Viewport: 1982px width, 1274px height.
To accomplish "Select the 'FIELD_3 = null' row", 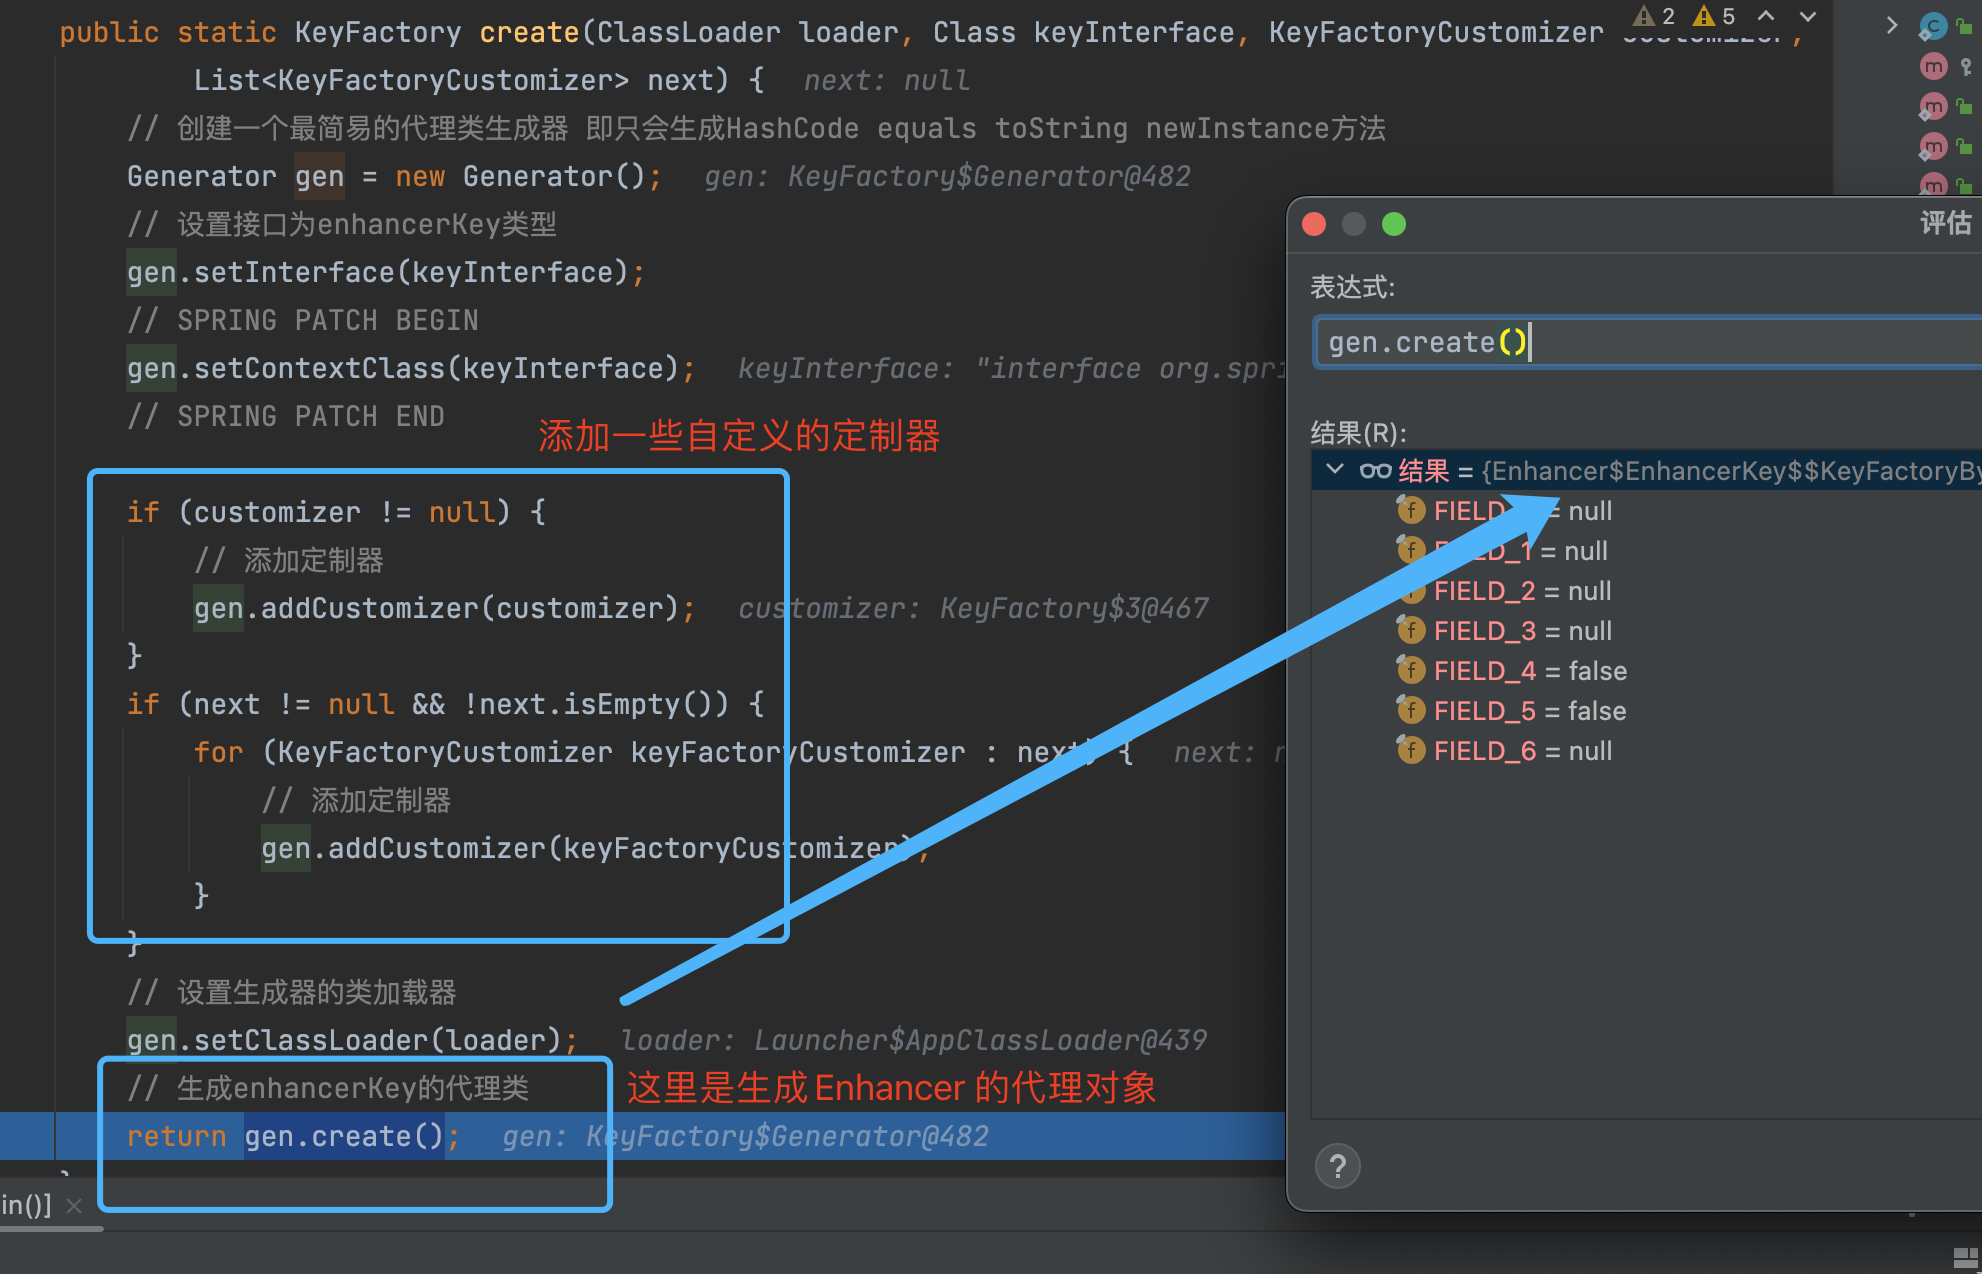I will (x=1647, y=631).
